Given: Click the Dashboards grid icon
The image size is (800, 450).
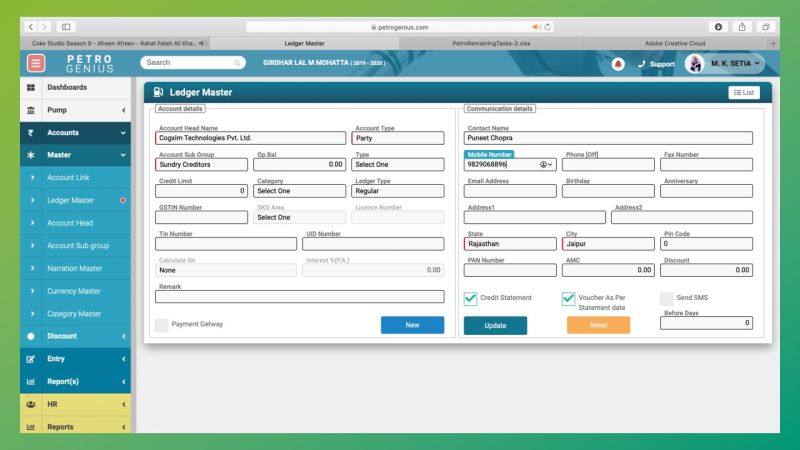Looking at the screenshot, I should click(x=30, y=88).
